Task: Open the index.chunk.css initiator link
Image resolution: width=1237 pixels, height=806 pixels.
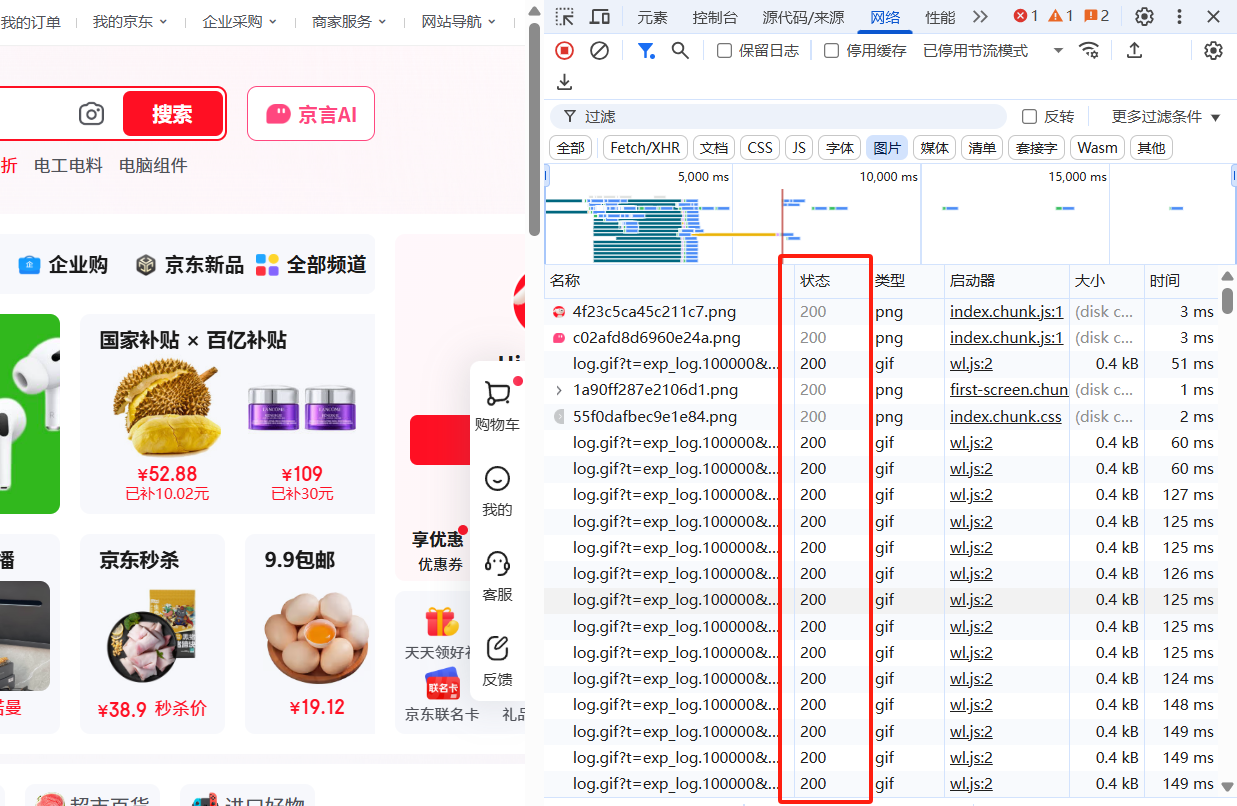Action: pyautogui.click(x=1006, y=416)
